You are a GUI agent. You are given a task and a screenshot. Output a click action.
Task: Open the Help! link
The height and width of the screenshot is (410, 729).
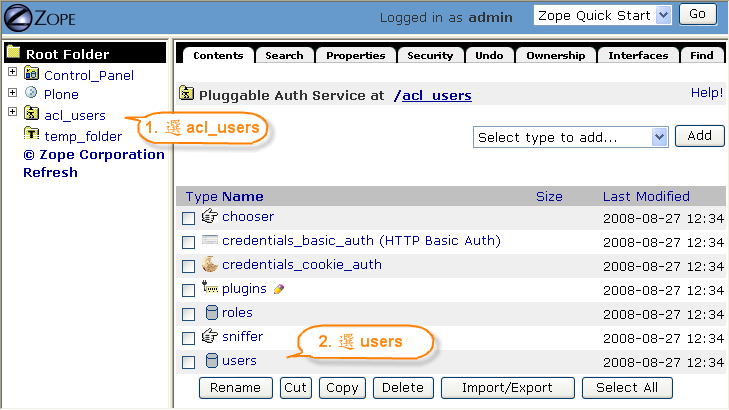(707, 93)
